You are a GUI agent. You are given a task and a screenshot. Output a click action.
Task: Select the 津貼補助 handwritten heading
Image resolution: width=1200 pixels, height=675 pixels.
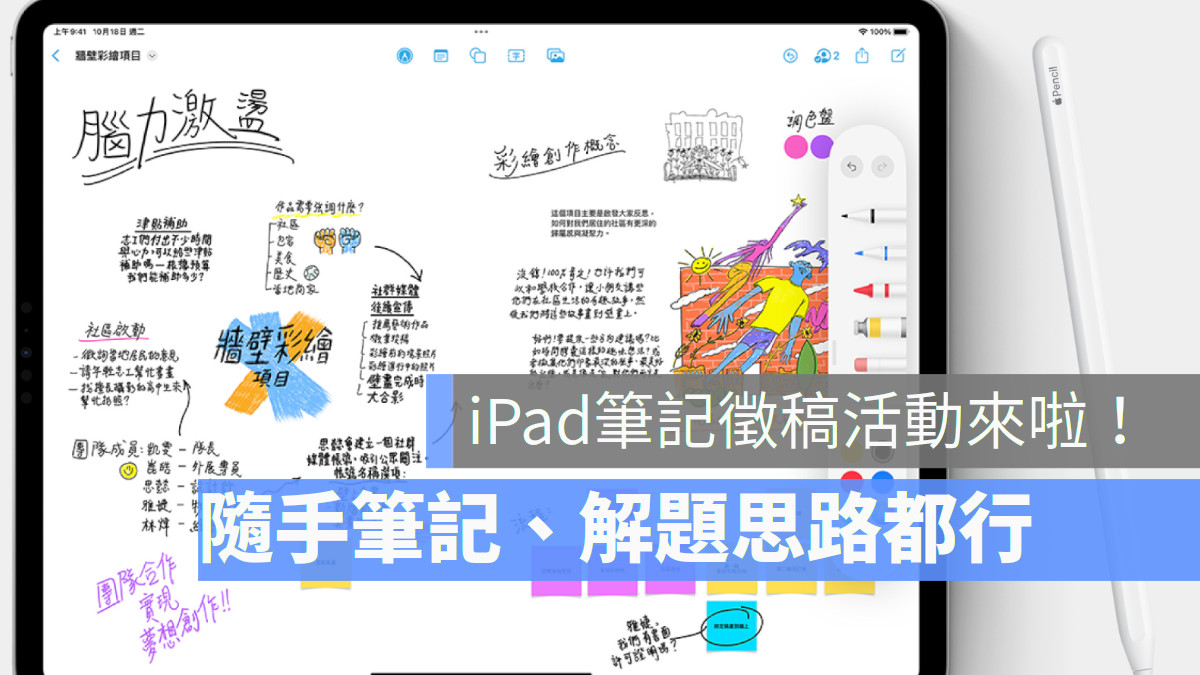click(163, 225)
